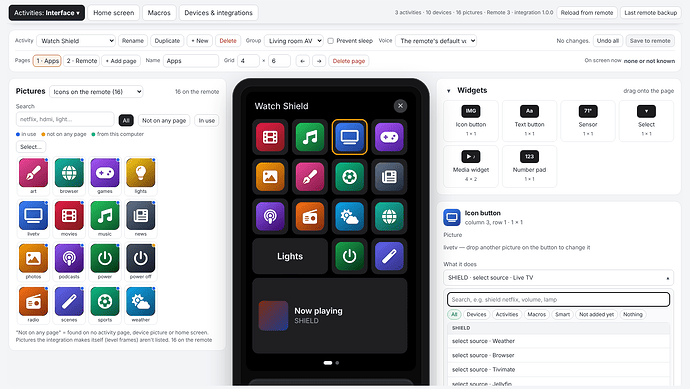Filter actions by Not added yet
This screenshot has height=389, width=690.
pyautogui.click(x=596, y=314)
